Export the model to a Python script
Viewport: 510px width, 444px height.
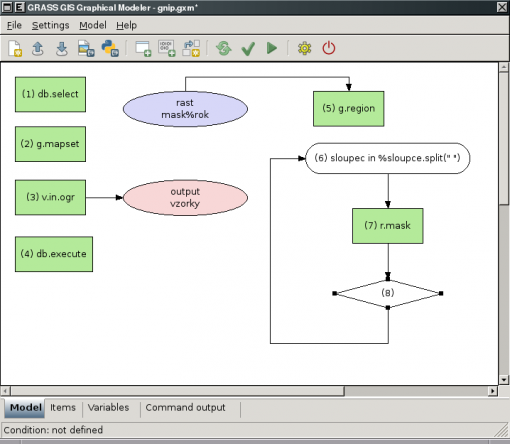[110, 49]
